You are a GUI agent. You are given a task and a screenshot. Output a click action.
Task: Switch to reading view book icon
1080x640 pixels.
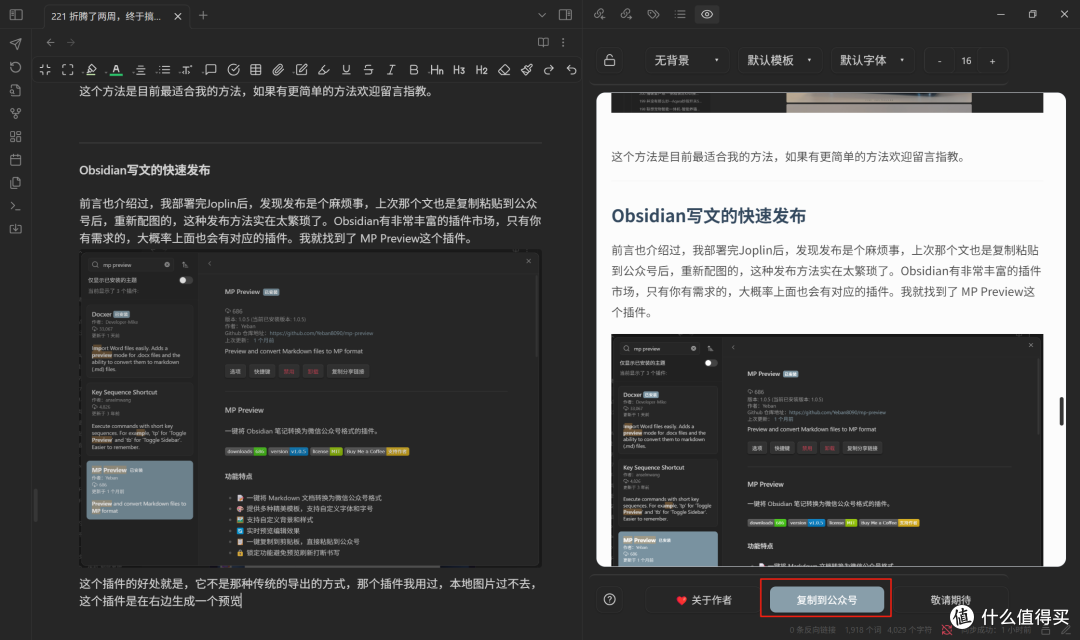point(543,43)
